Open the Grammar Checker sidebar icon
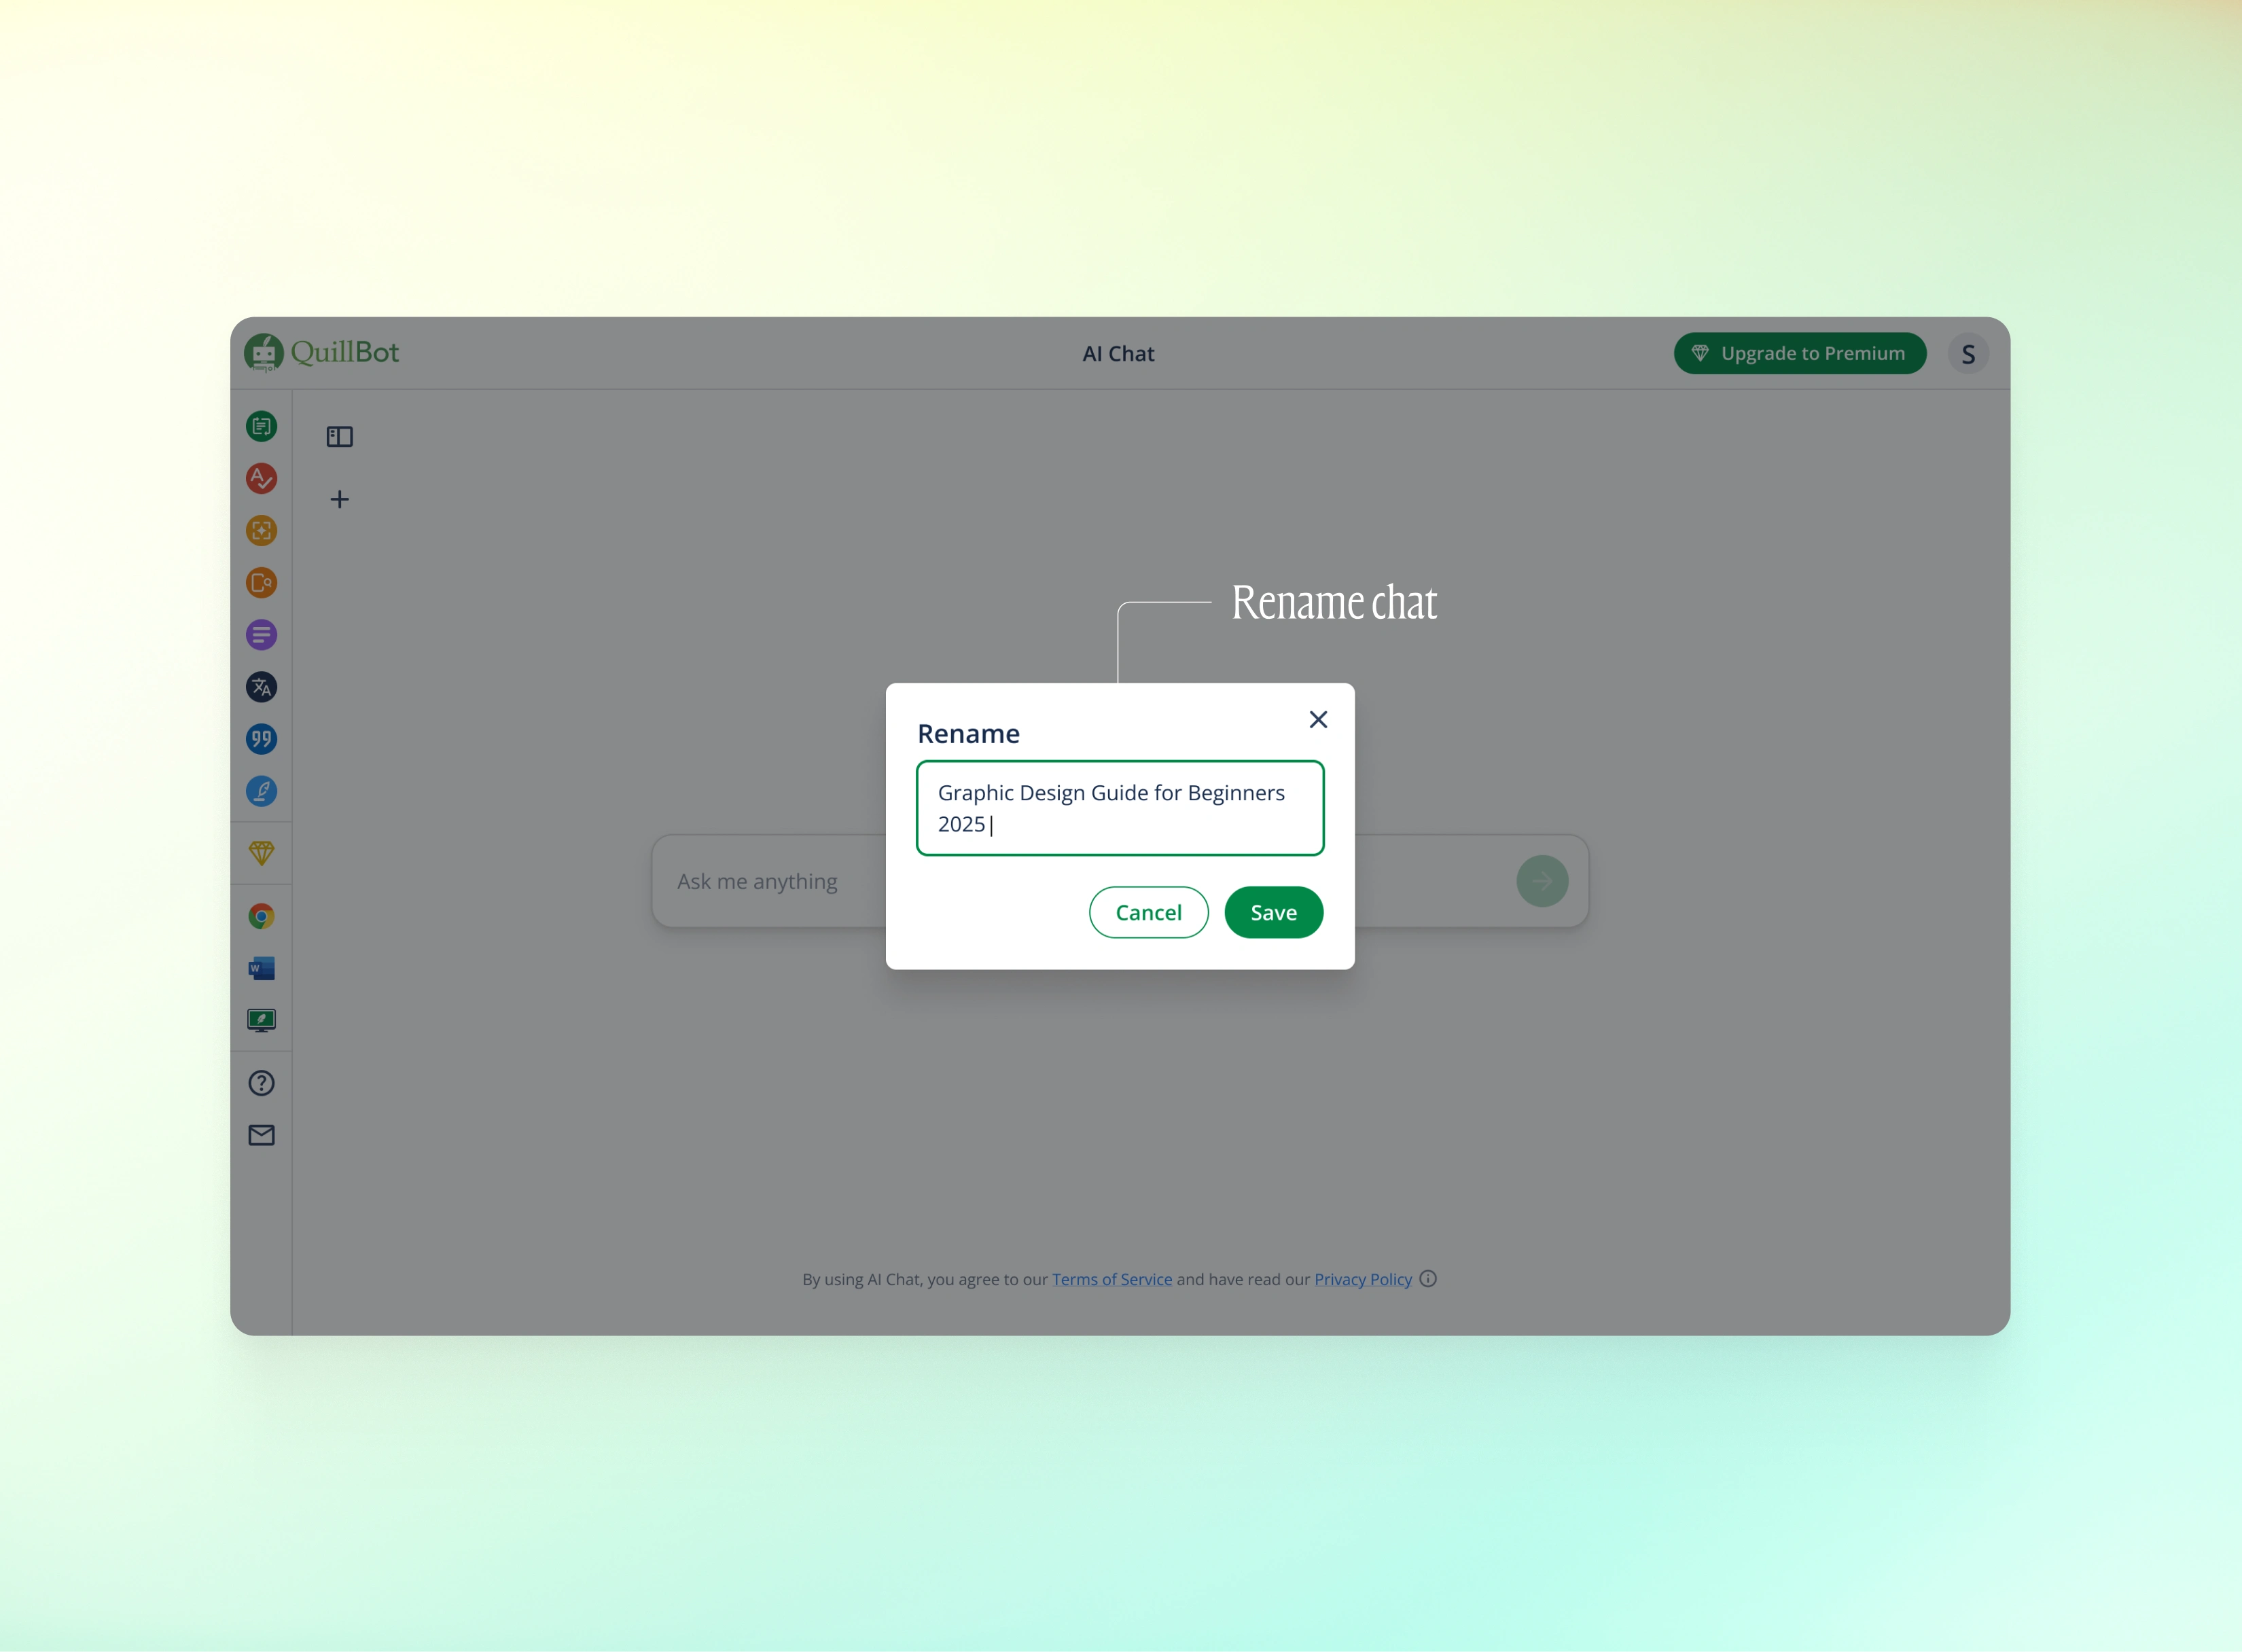 (x=261, y=479)
